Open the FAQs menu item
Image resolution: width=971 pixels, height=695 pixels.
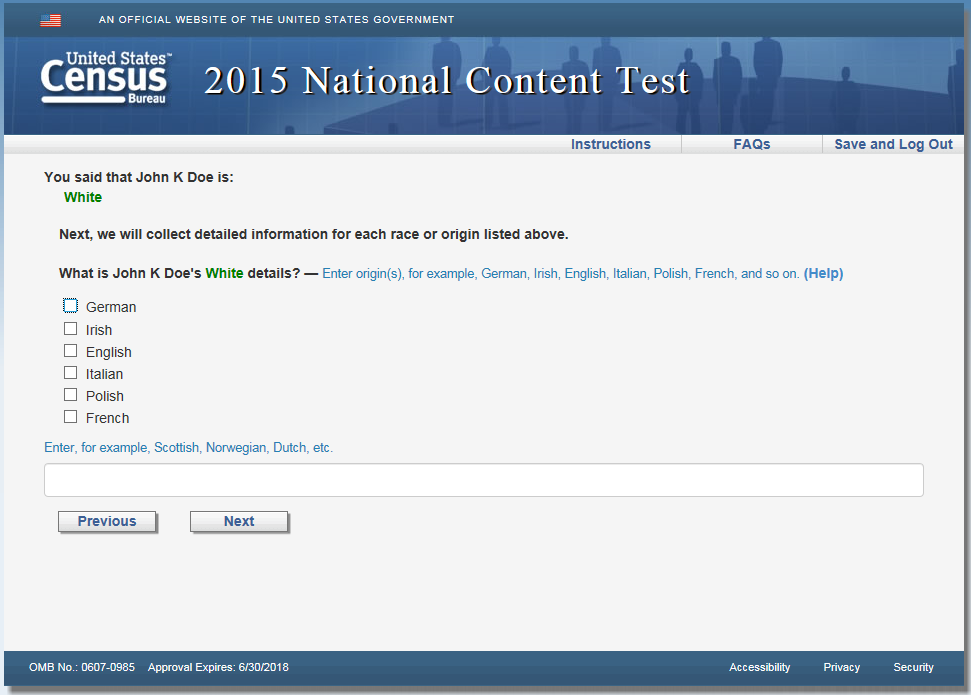point(752,144)
